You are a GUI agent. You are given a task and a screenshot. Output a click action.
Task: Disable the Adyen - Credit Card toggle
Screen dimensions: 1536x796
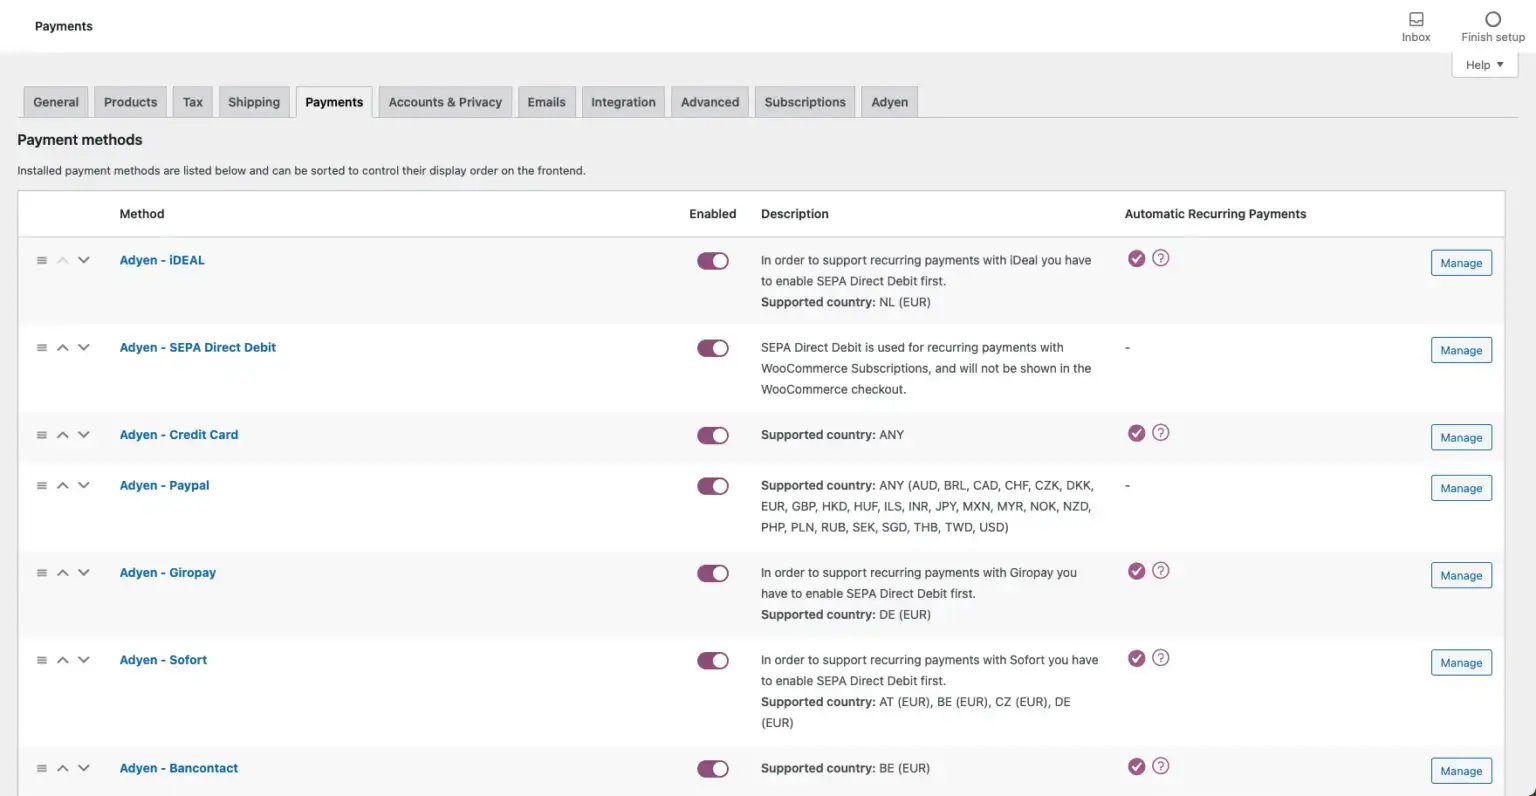tap(713, 436)
